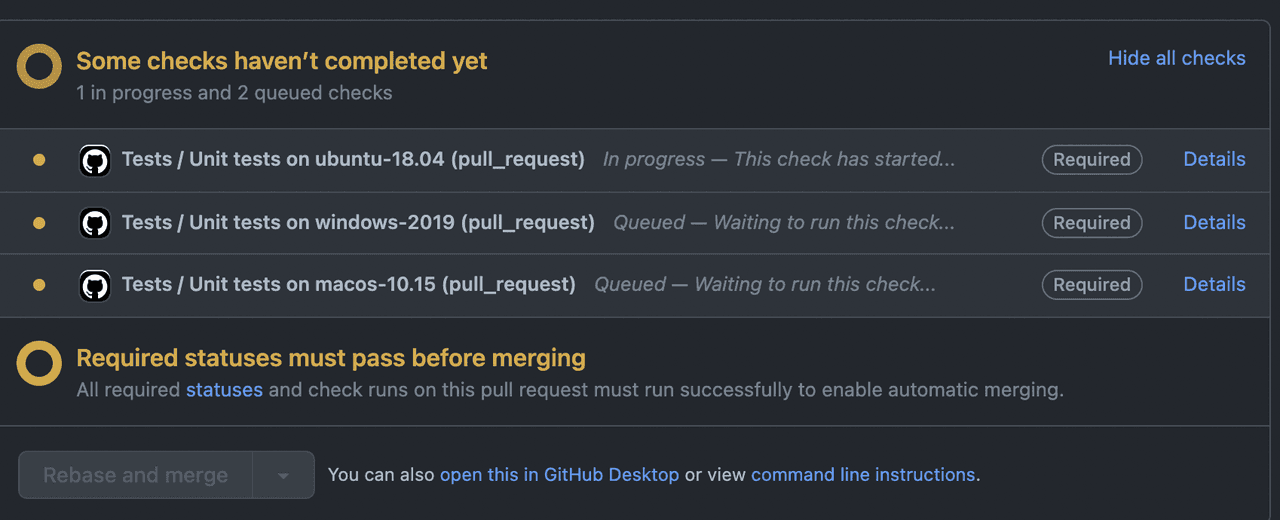
Task: Click pending status dot for macos-10.15 check
Action: (x=39, y=285)
